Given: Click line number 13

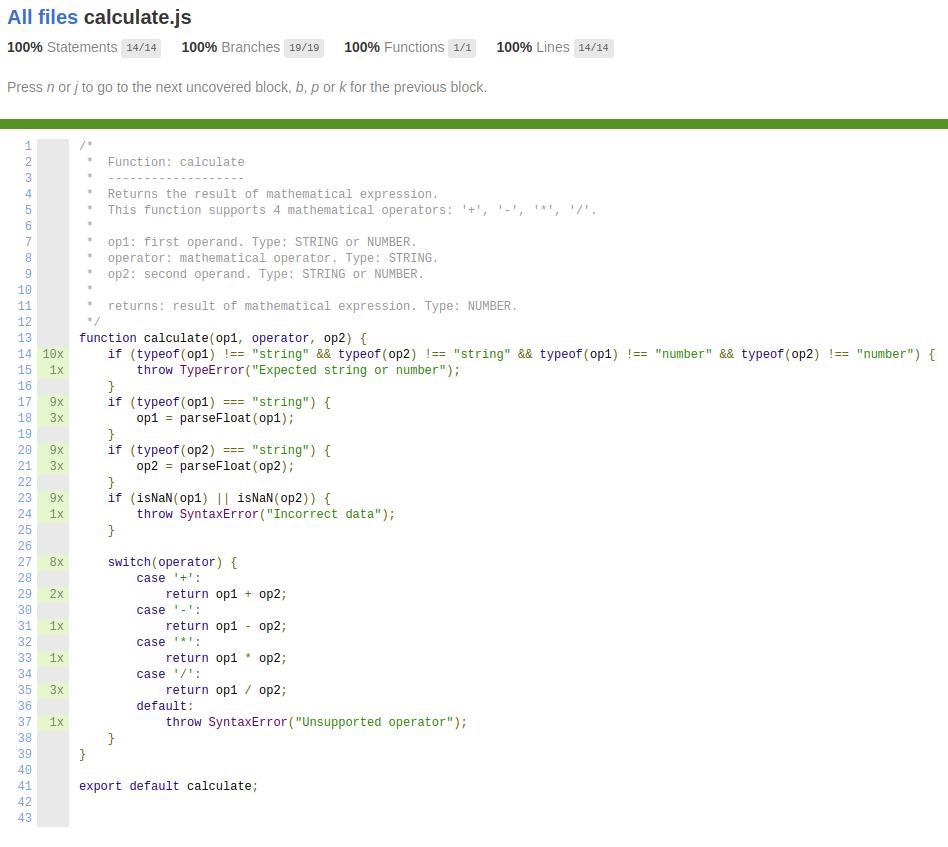Looking at the screenshot, I should coord(25,338).
